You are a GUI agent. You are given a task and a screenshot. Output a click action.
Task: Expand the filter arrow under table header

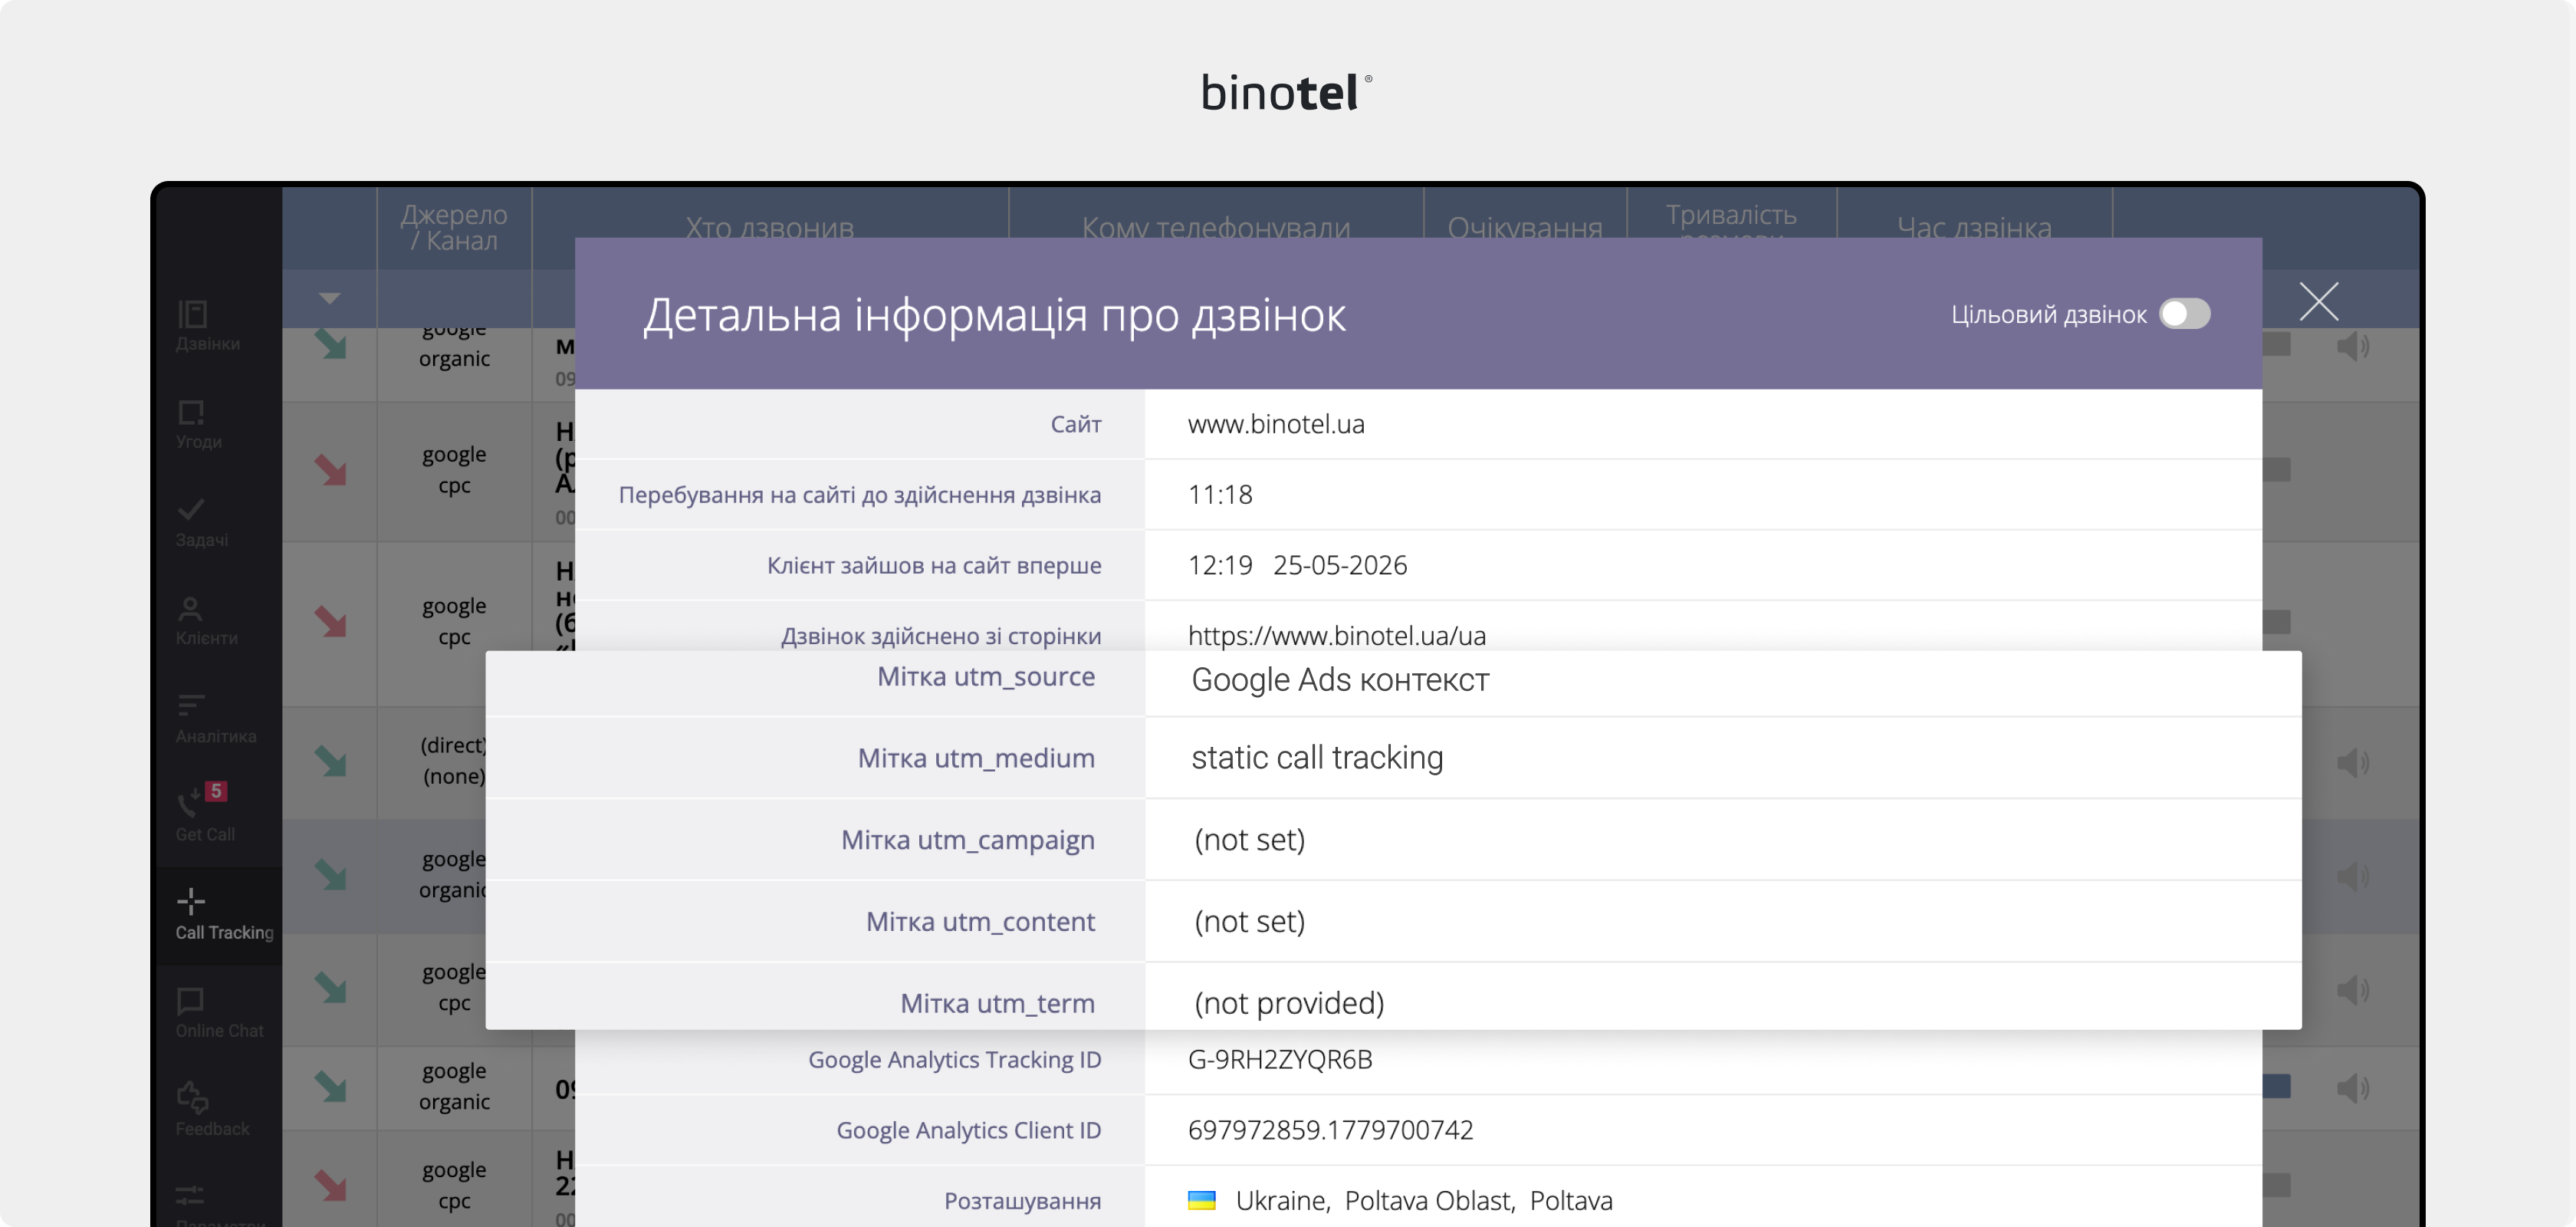(329, 298)
